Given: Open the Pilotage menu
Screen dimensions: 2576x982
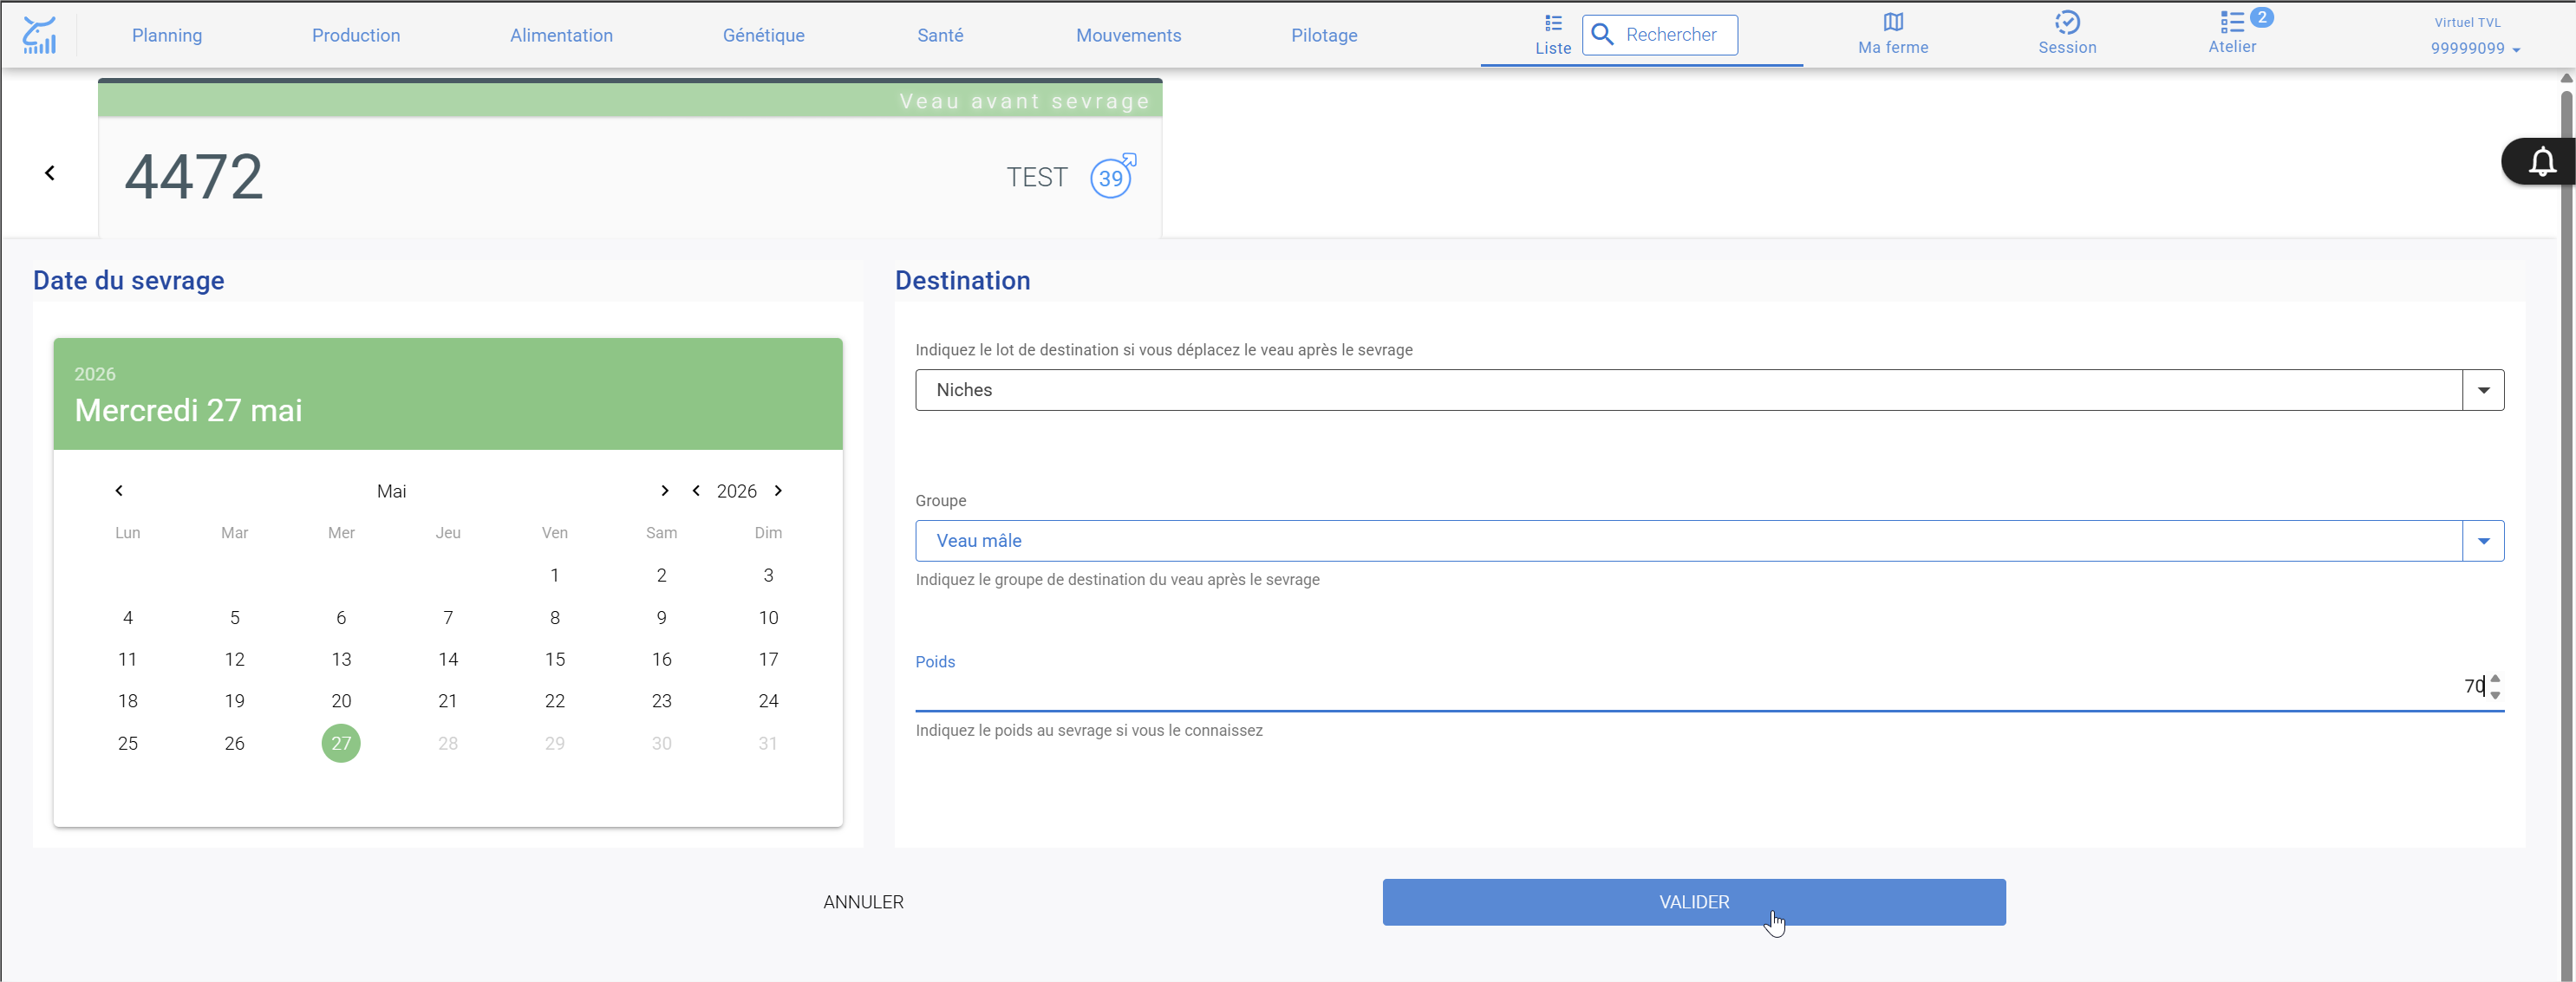Looking at the screenshot, I should point(1324,35).
